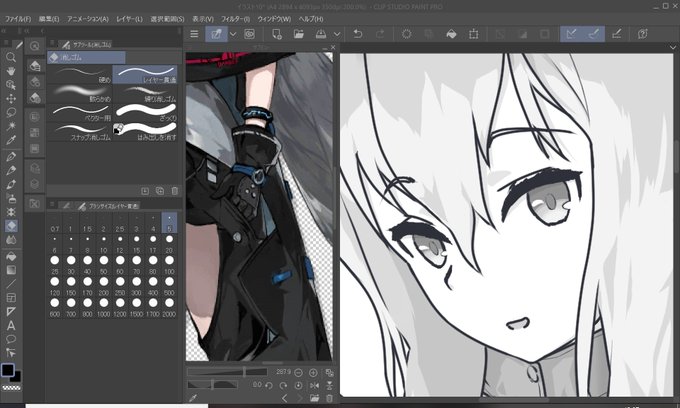Select the Gradient tool
The image size is (680, 408).
11,270
